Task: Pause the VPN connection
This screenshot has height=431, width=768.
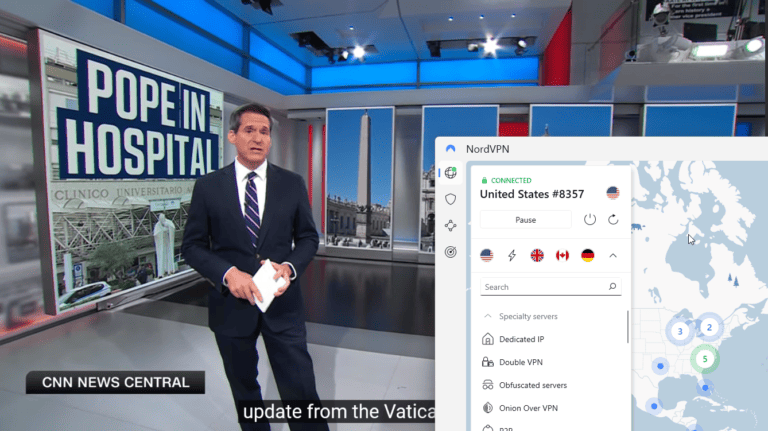Action: tap(526, 219)
